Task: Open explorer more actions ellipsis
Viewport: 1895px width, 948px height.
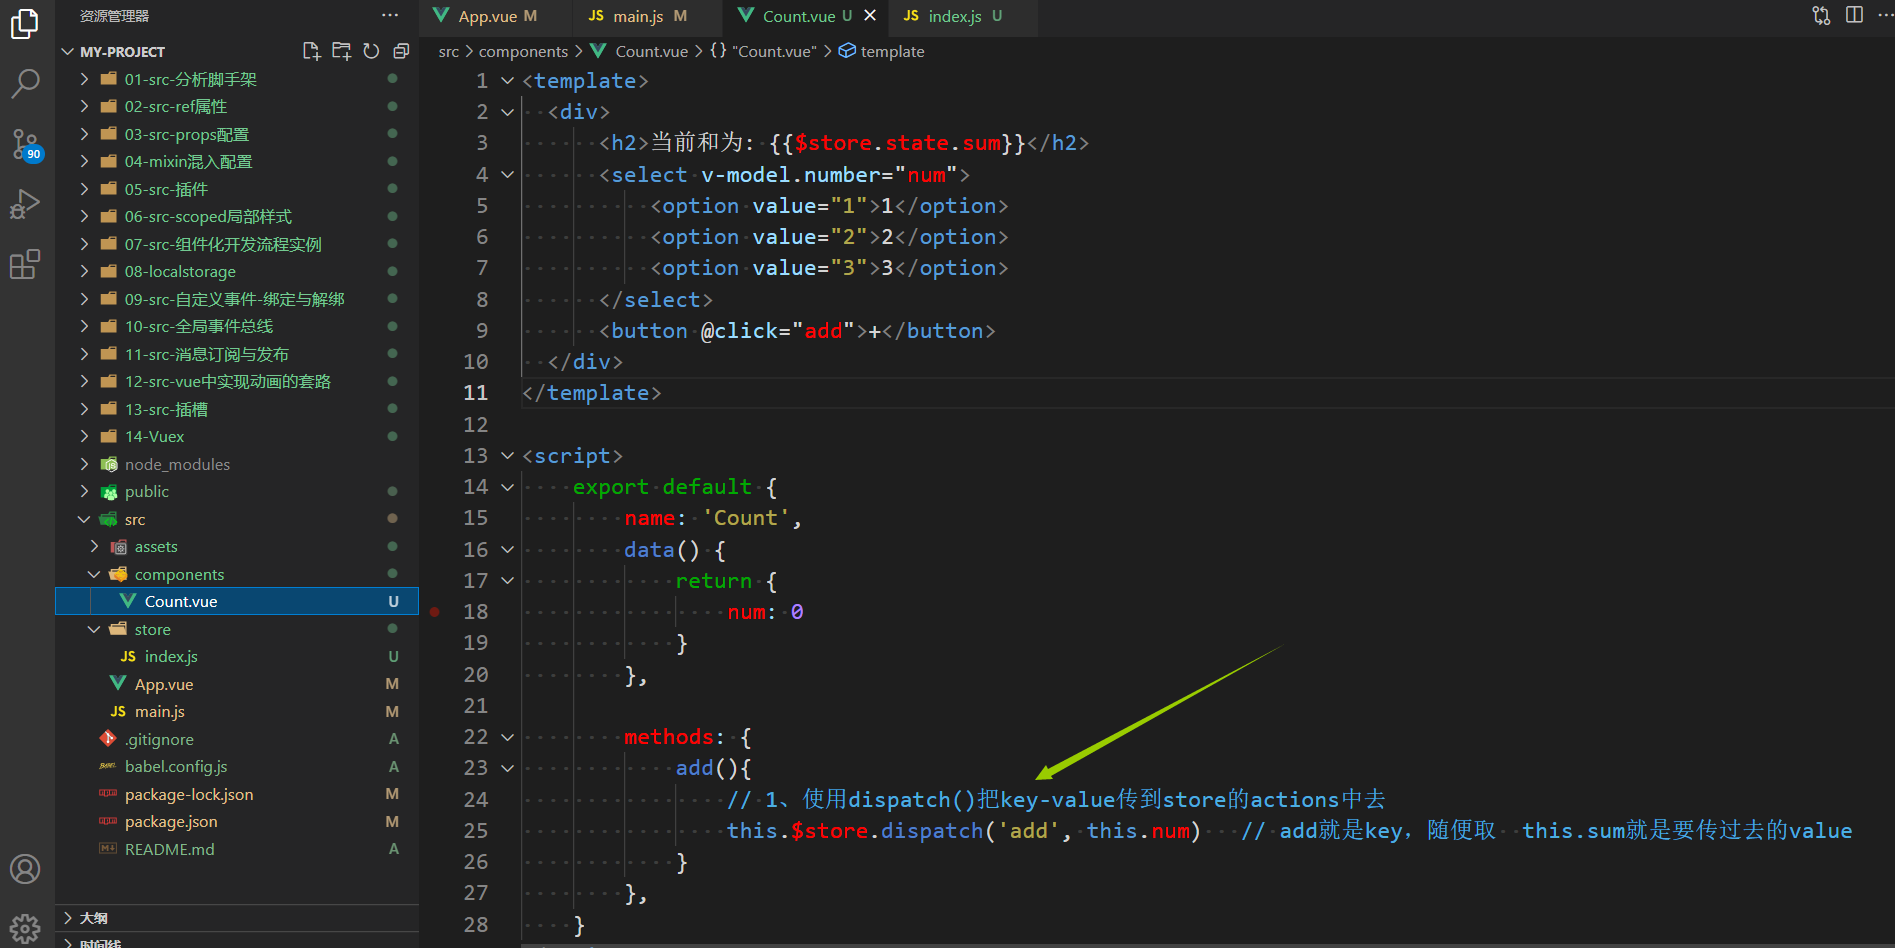Action: (x=390, y=15)
